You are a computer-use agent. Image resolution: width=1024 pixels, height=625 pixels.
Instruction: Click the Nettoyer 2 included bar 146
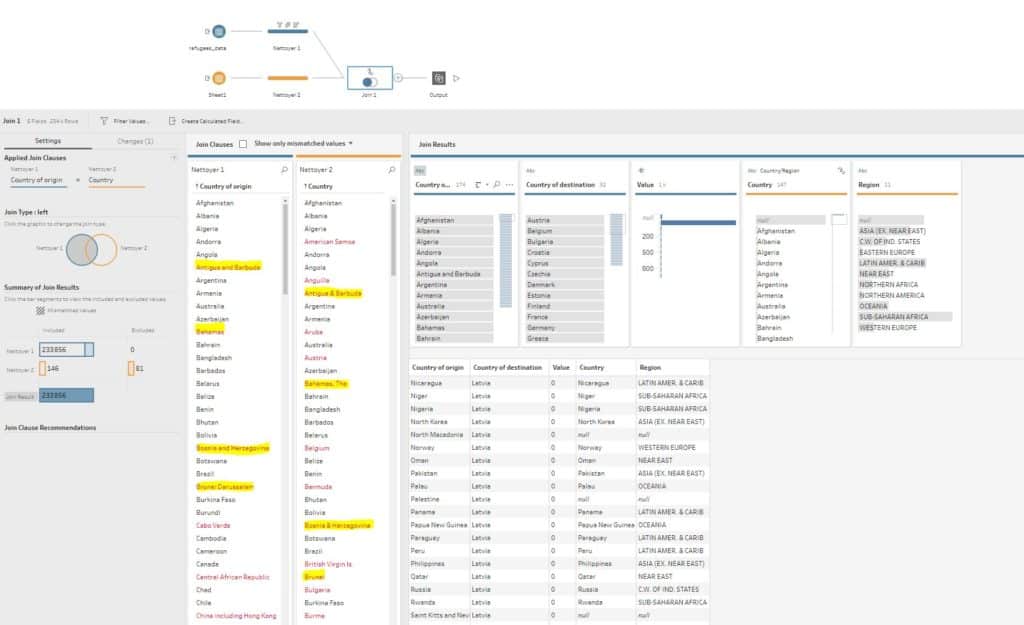(x=42, y=368)
